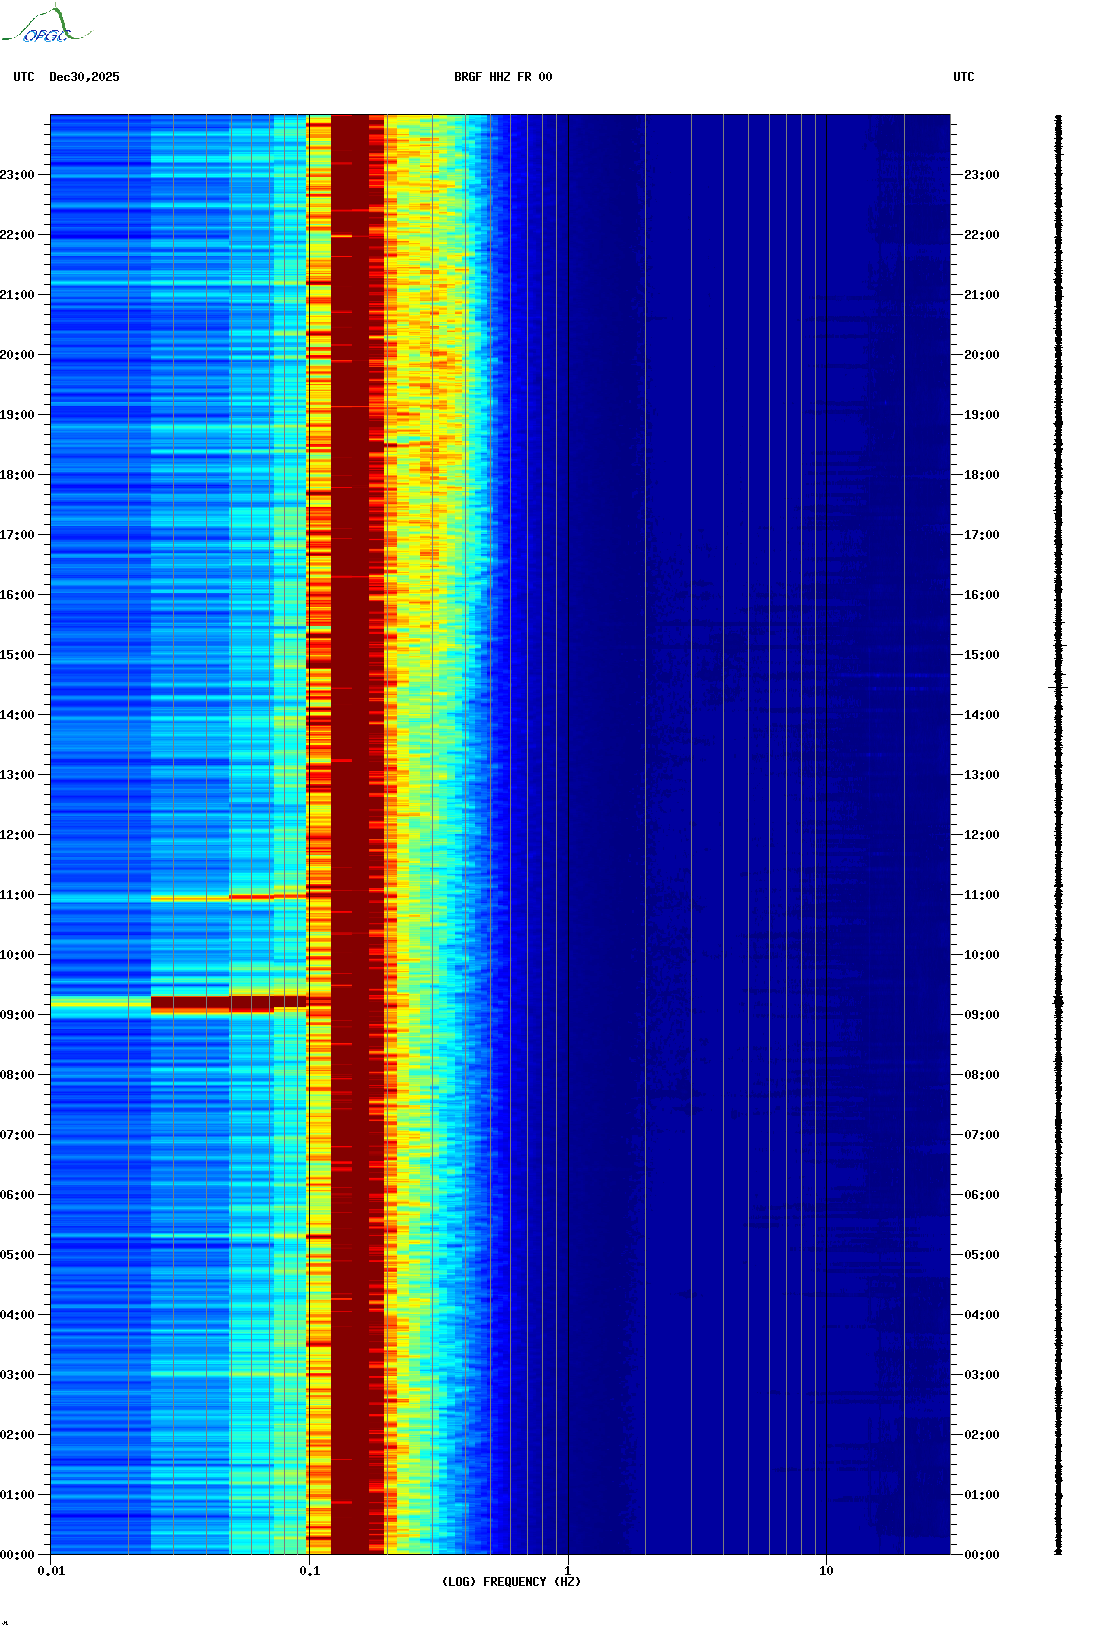The image size is (1102, 1634).
Task: Select the (LOG) FREQUENCY (HZ) axis caption
Action: tap(511, 1582)
